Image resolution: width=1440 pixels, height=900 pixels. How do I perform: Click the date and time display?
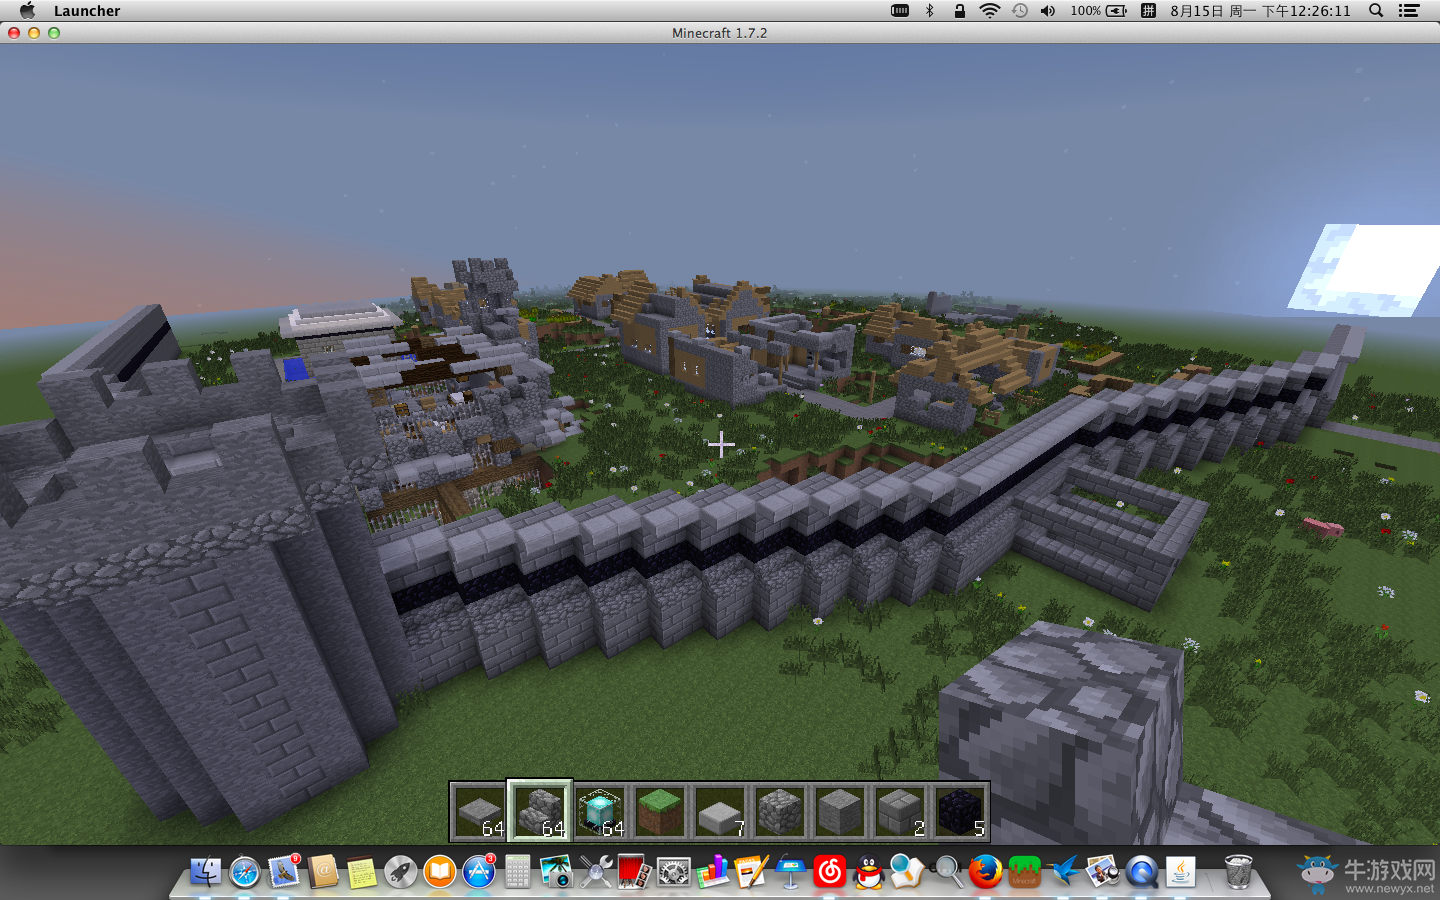click(1260, 10)
